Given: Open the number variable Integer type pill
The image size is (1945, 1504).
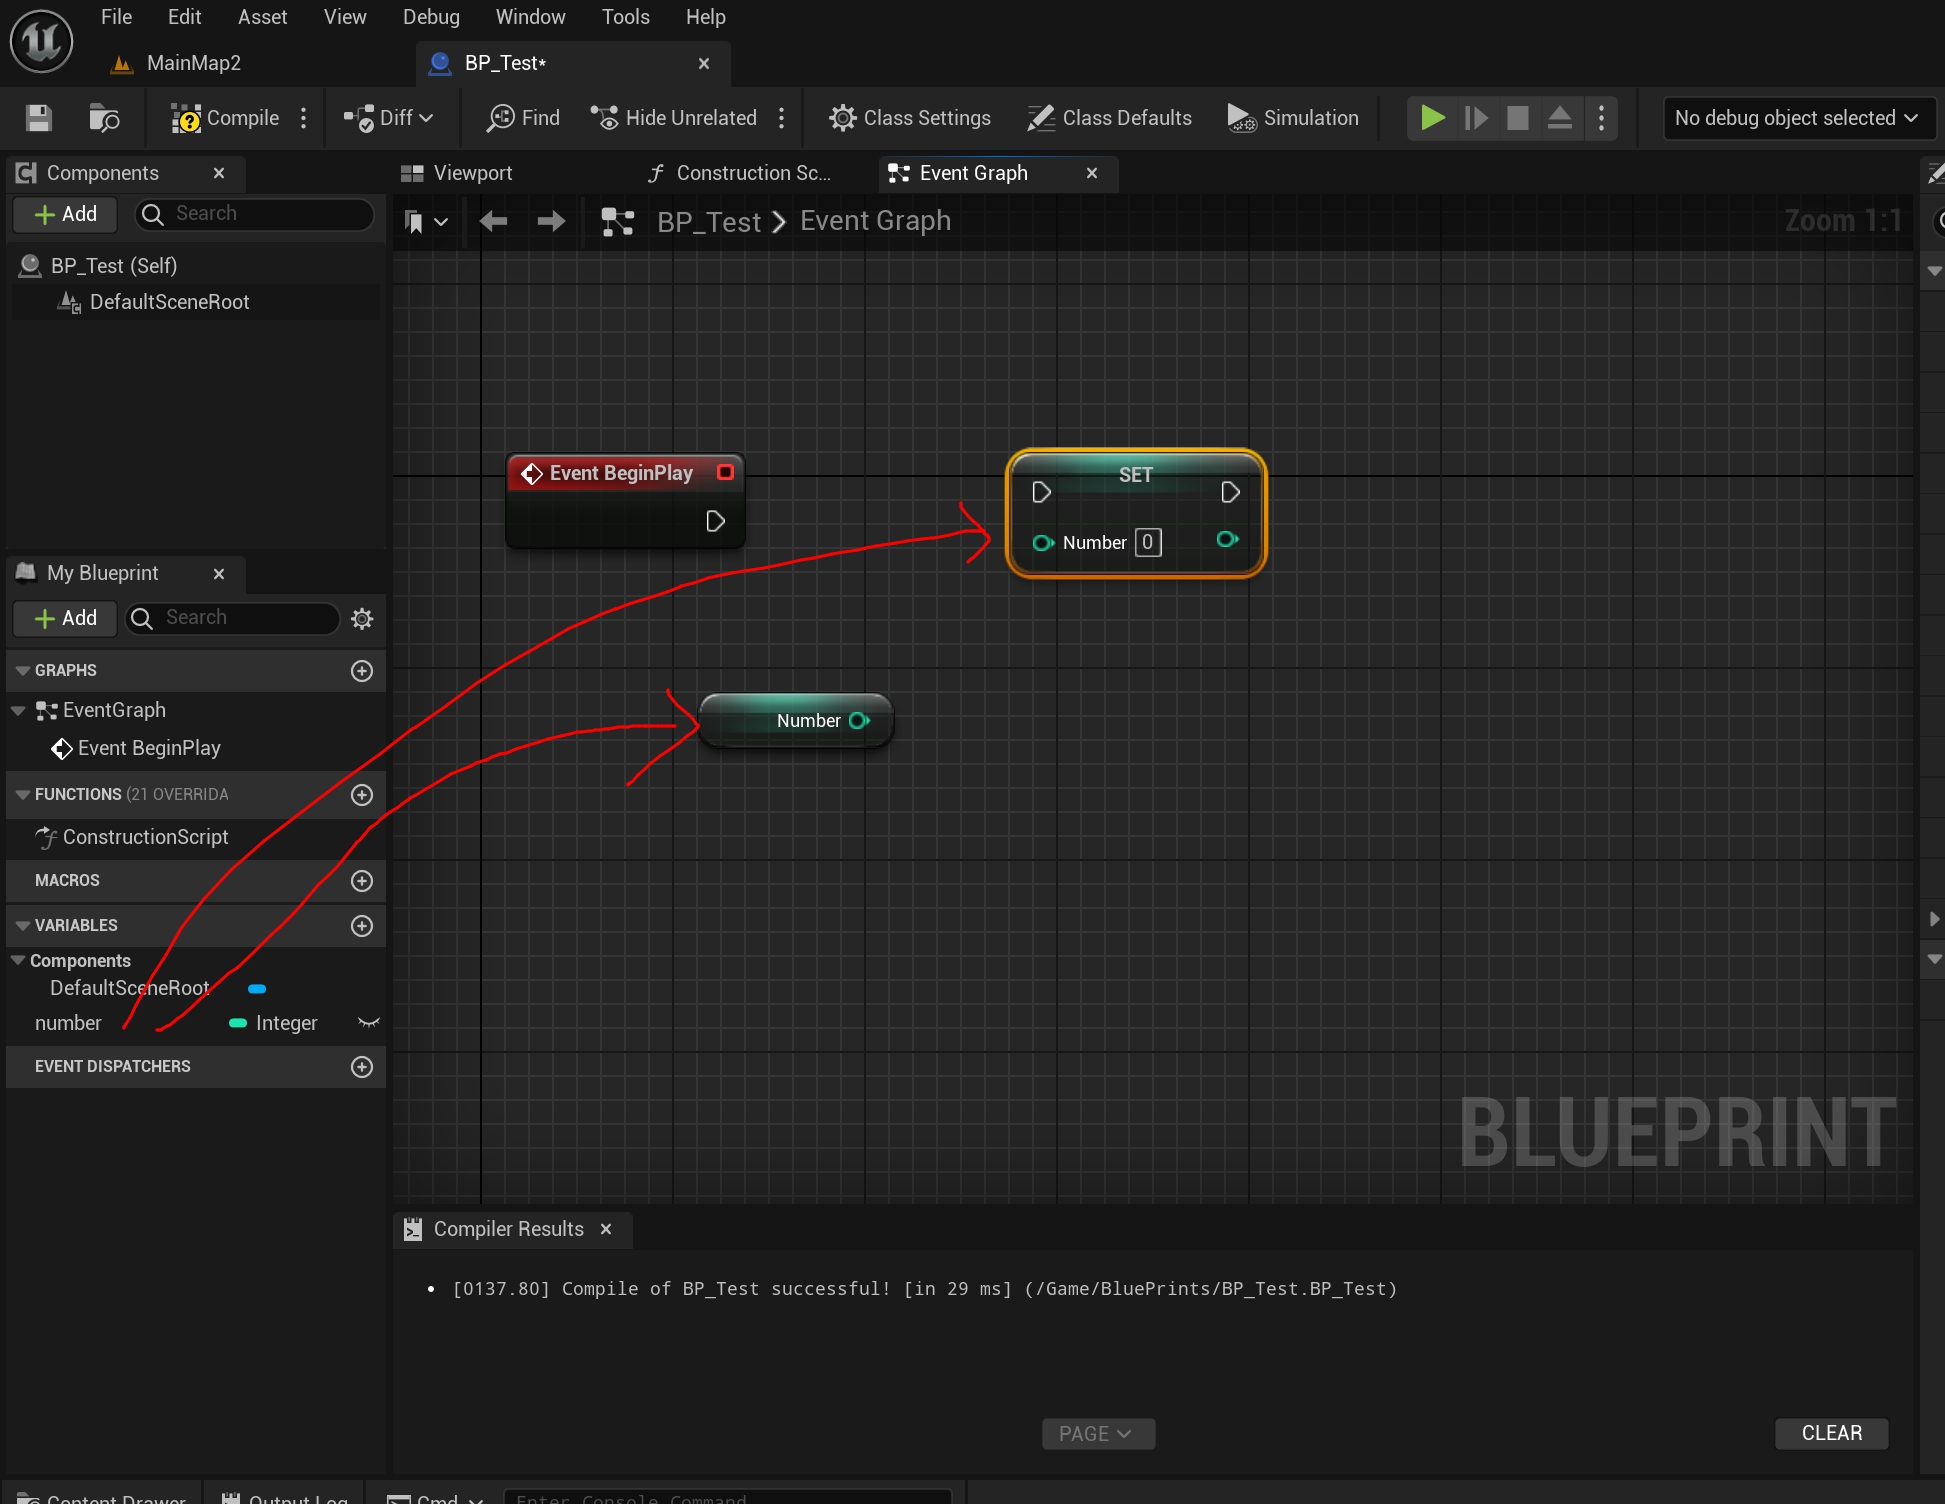Looking at the screenshot, I should pyautogui.click(x=273, y=1023).
